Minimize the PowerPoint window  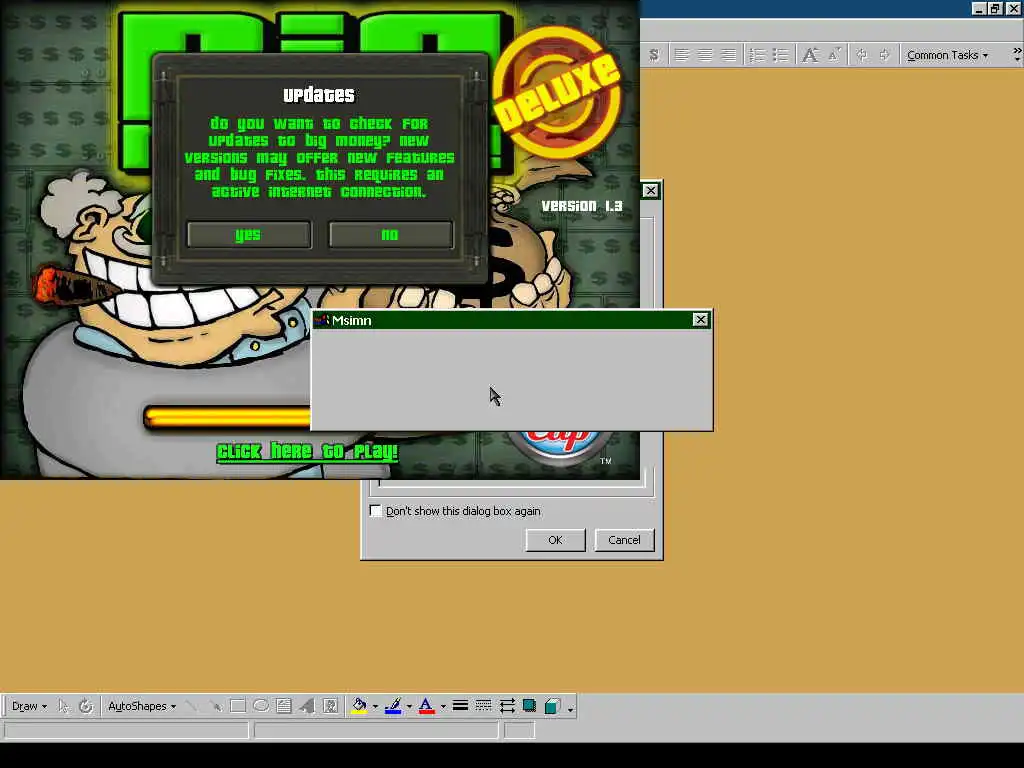pyautogui.click(x=979, y=8)
